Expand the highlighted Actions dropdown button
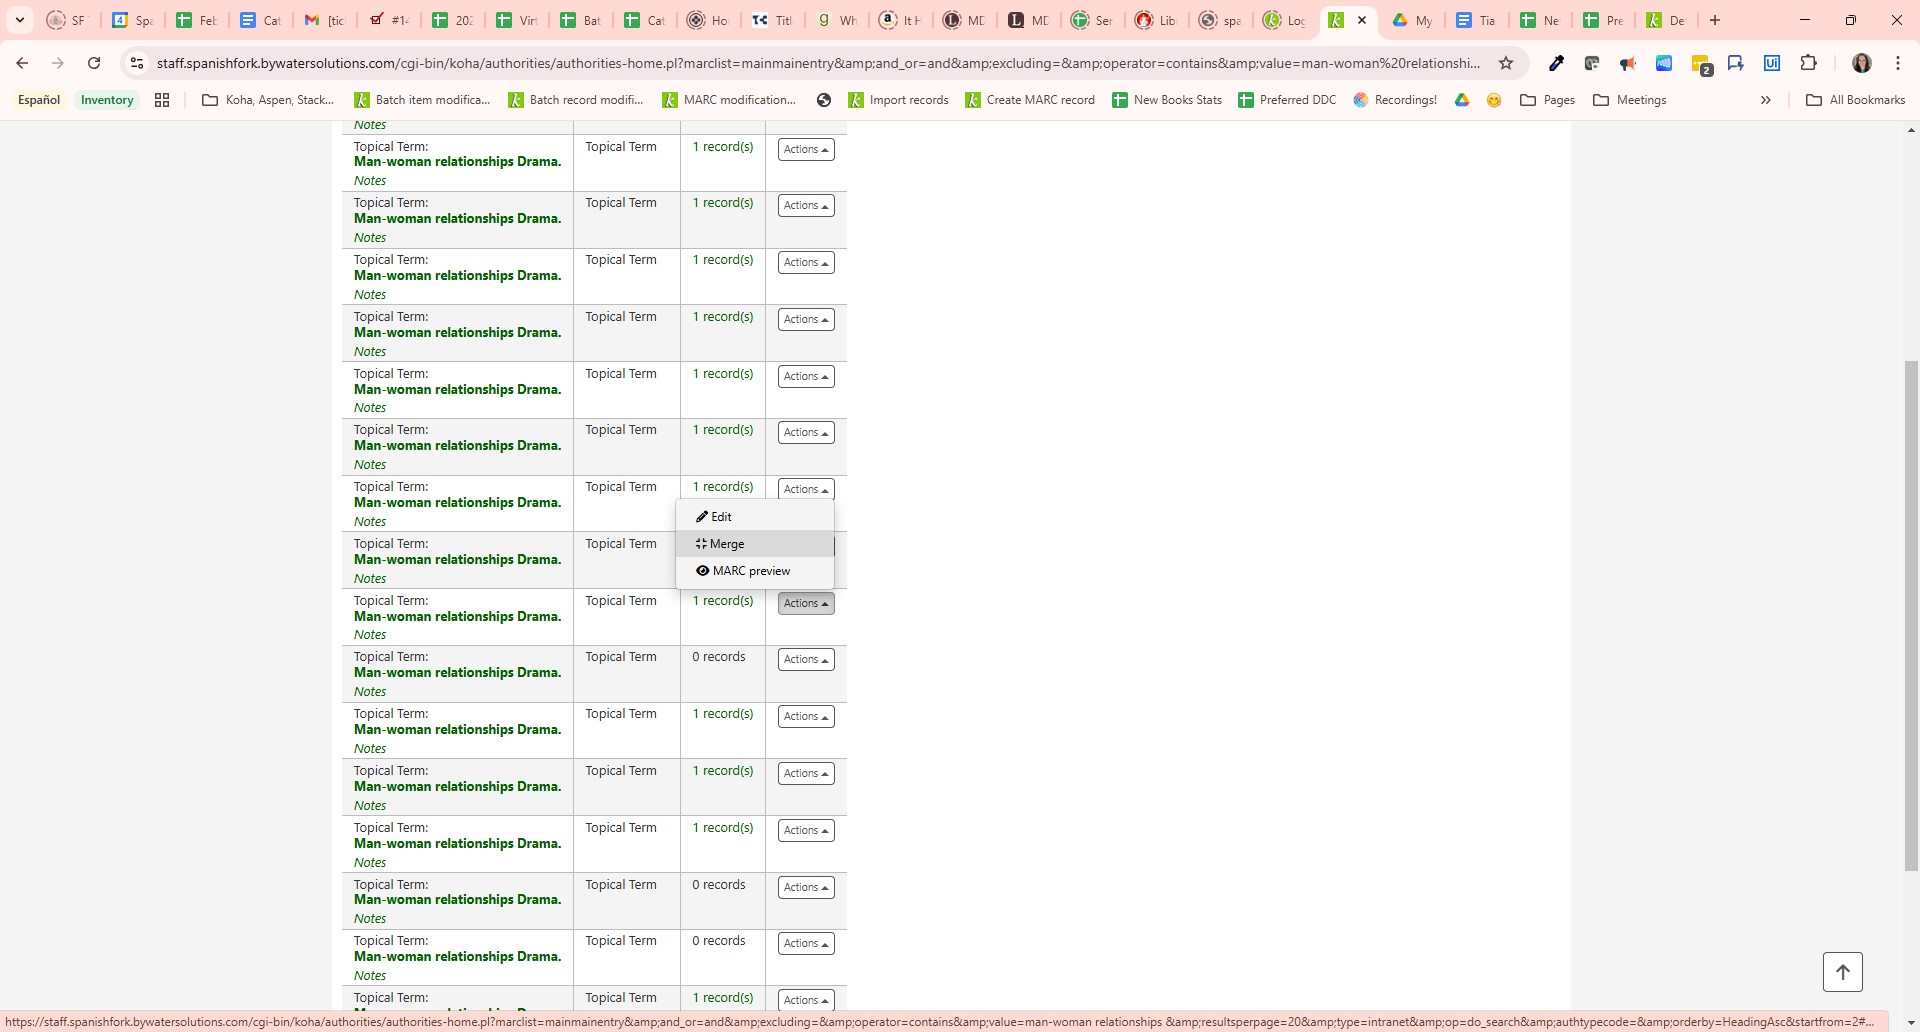Screen dimensions: 1920x1032 coord(806,603)
